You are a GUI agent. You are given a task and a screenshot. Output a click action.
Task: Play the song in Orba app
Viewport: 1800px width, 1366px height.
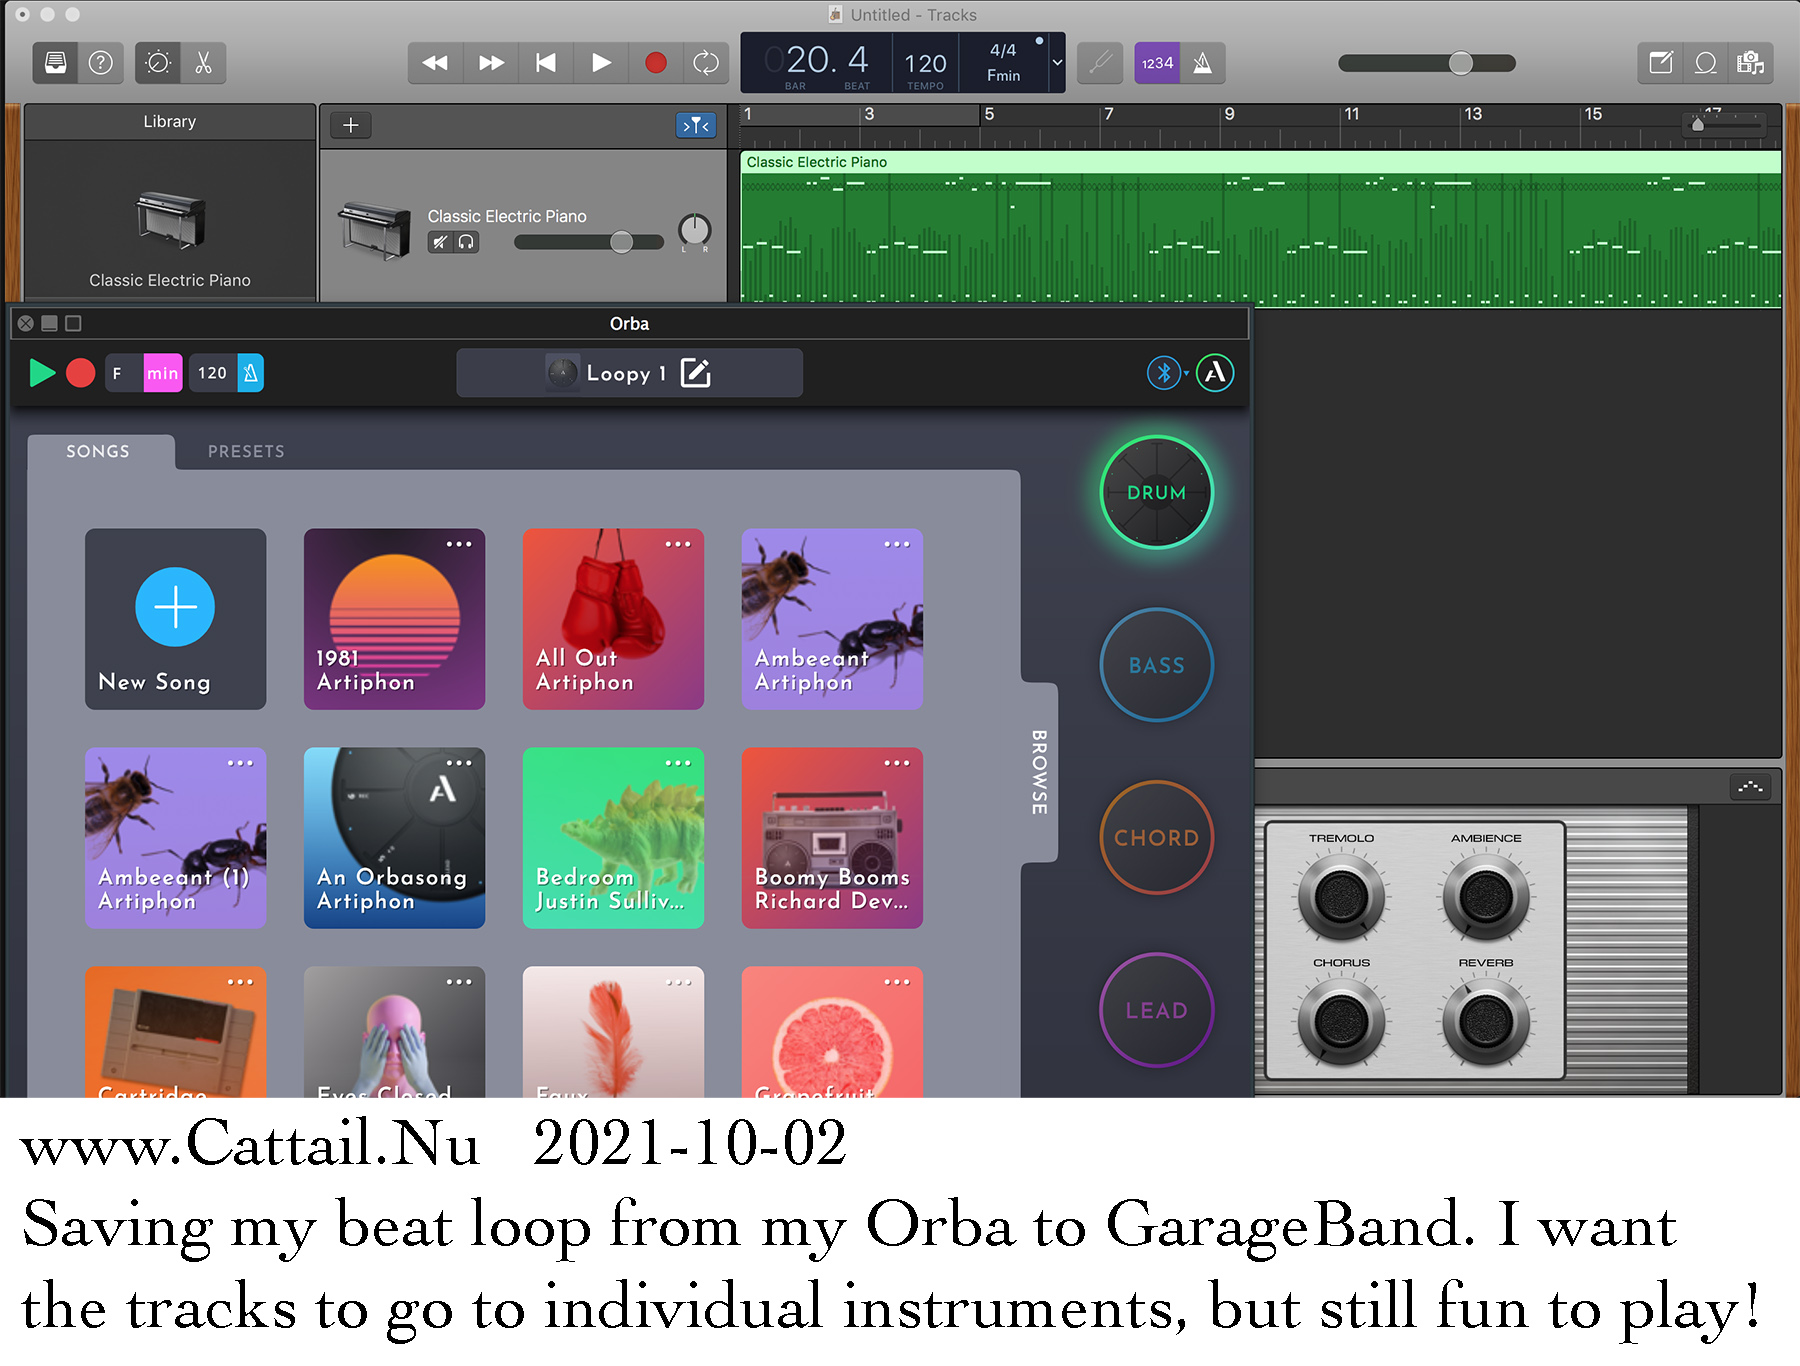[x=42, y=373]
